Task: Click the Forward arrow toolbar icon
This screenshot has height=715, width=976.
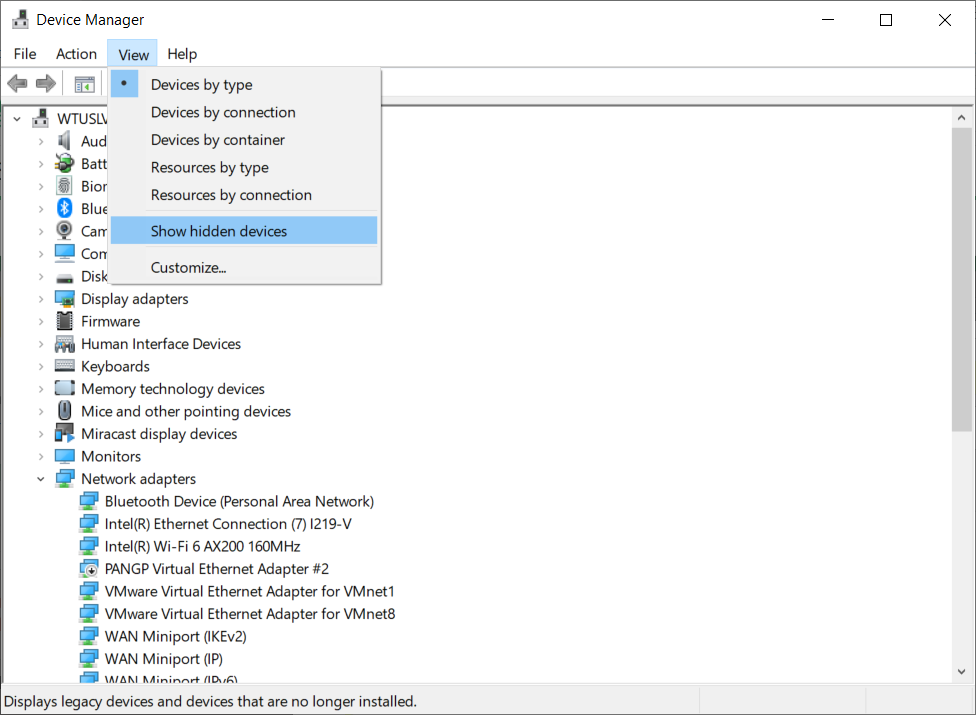Action: [45, 83]
